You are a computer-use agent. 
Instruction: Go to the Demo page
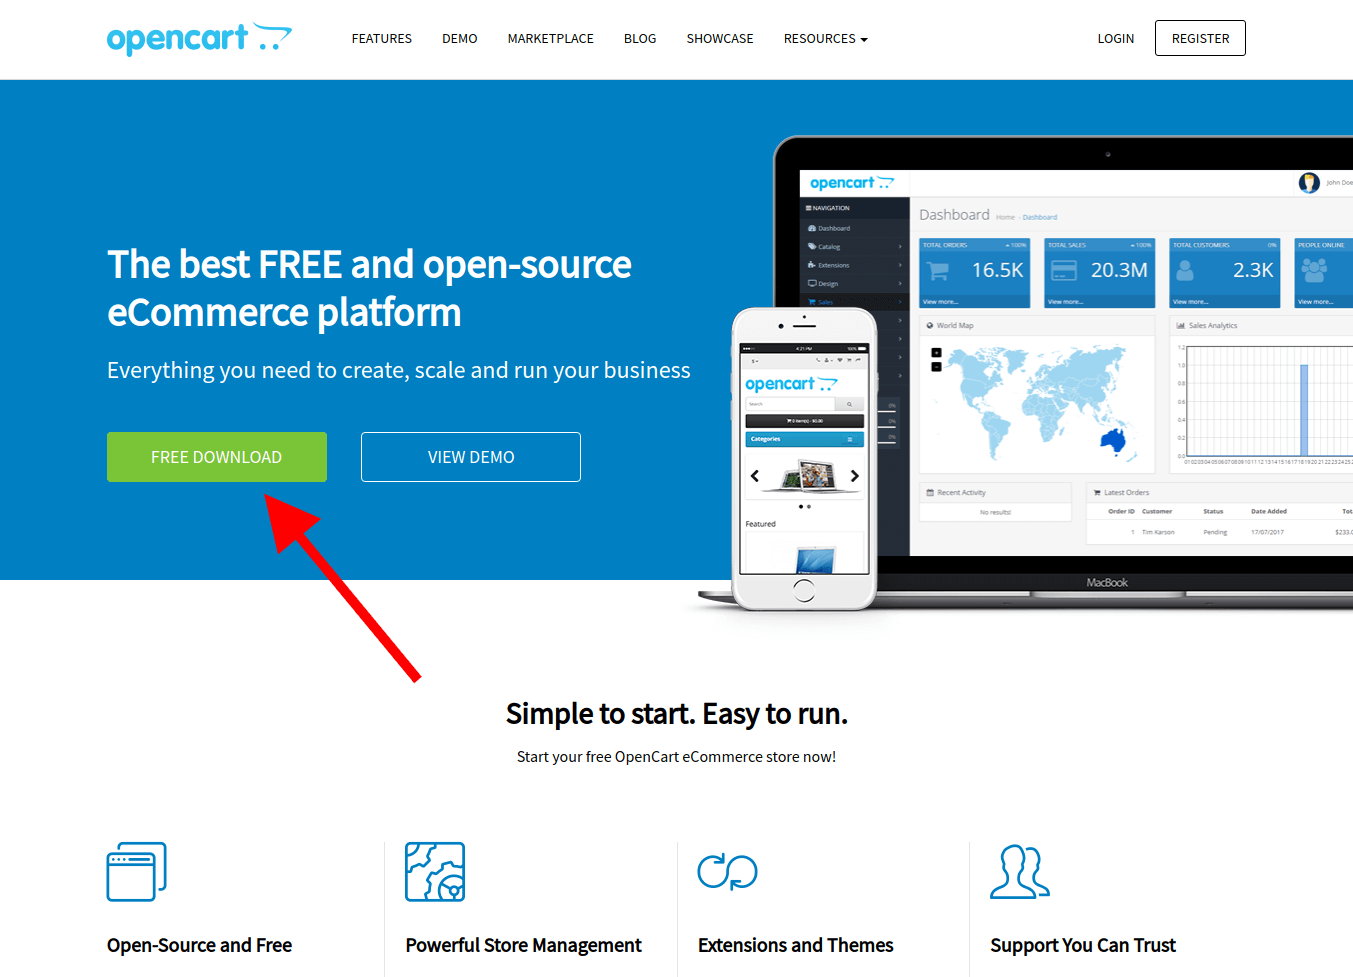click(459, 39)
